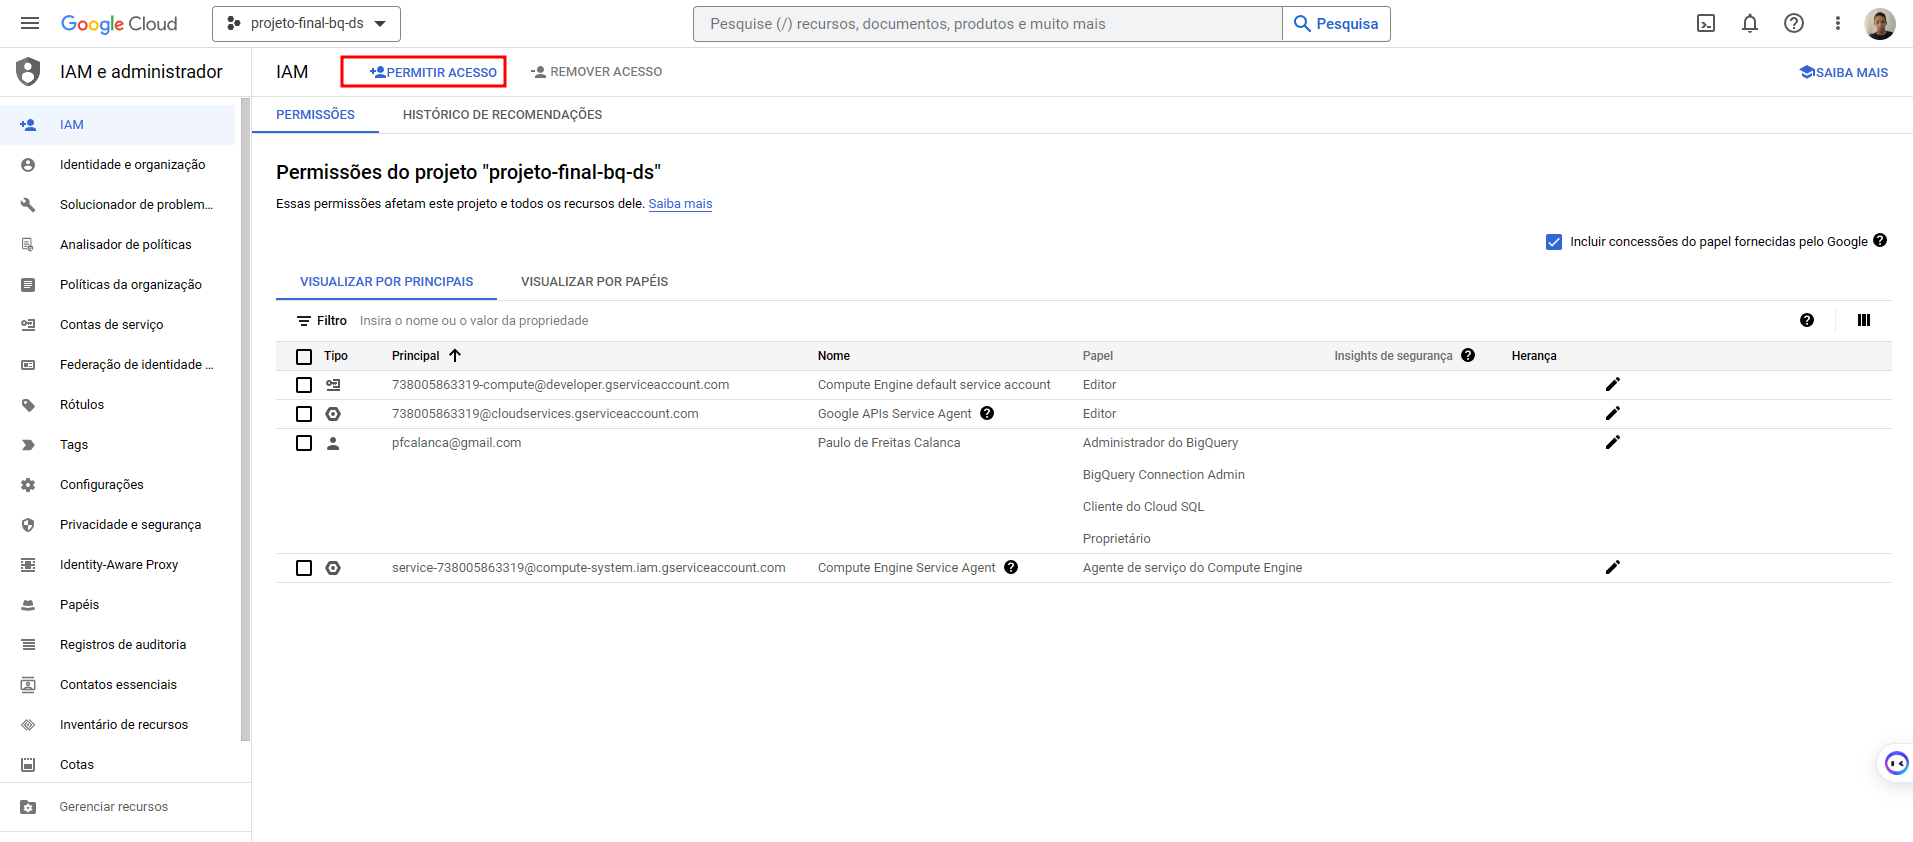Click help icon next to Google APIs Service Agent
This screenshot has width=1913, height=842.
[987, 413]
